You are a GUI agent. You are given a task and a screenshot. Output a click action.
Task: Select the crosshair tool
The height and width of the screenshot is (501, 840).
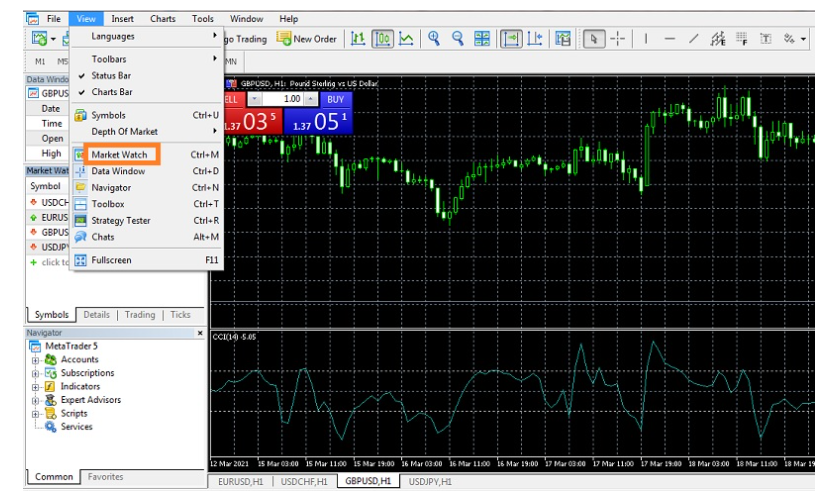tap(617, 39)
